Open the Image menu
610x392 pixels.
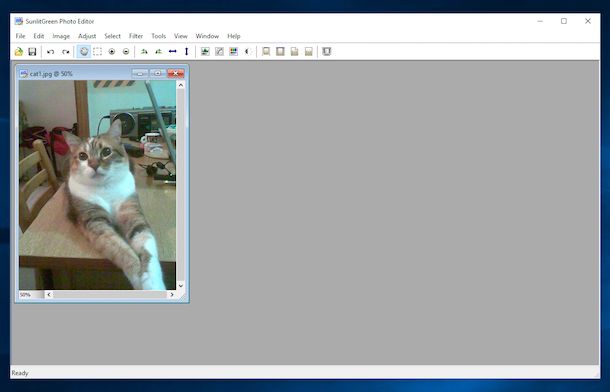[x=61, y=36]
